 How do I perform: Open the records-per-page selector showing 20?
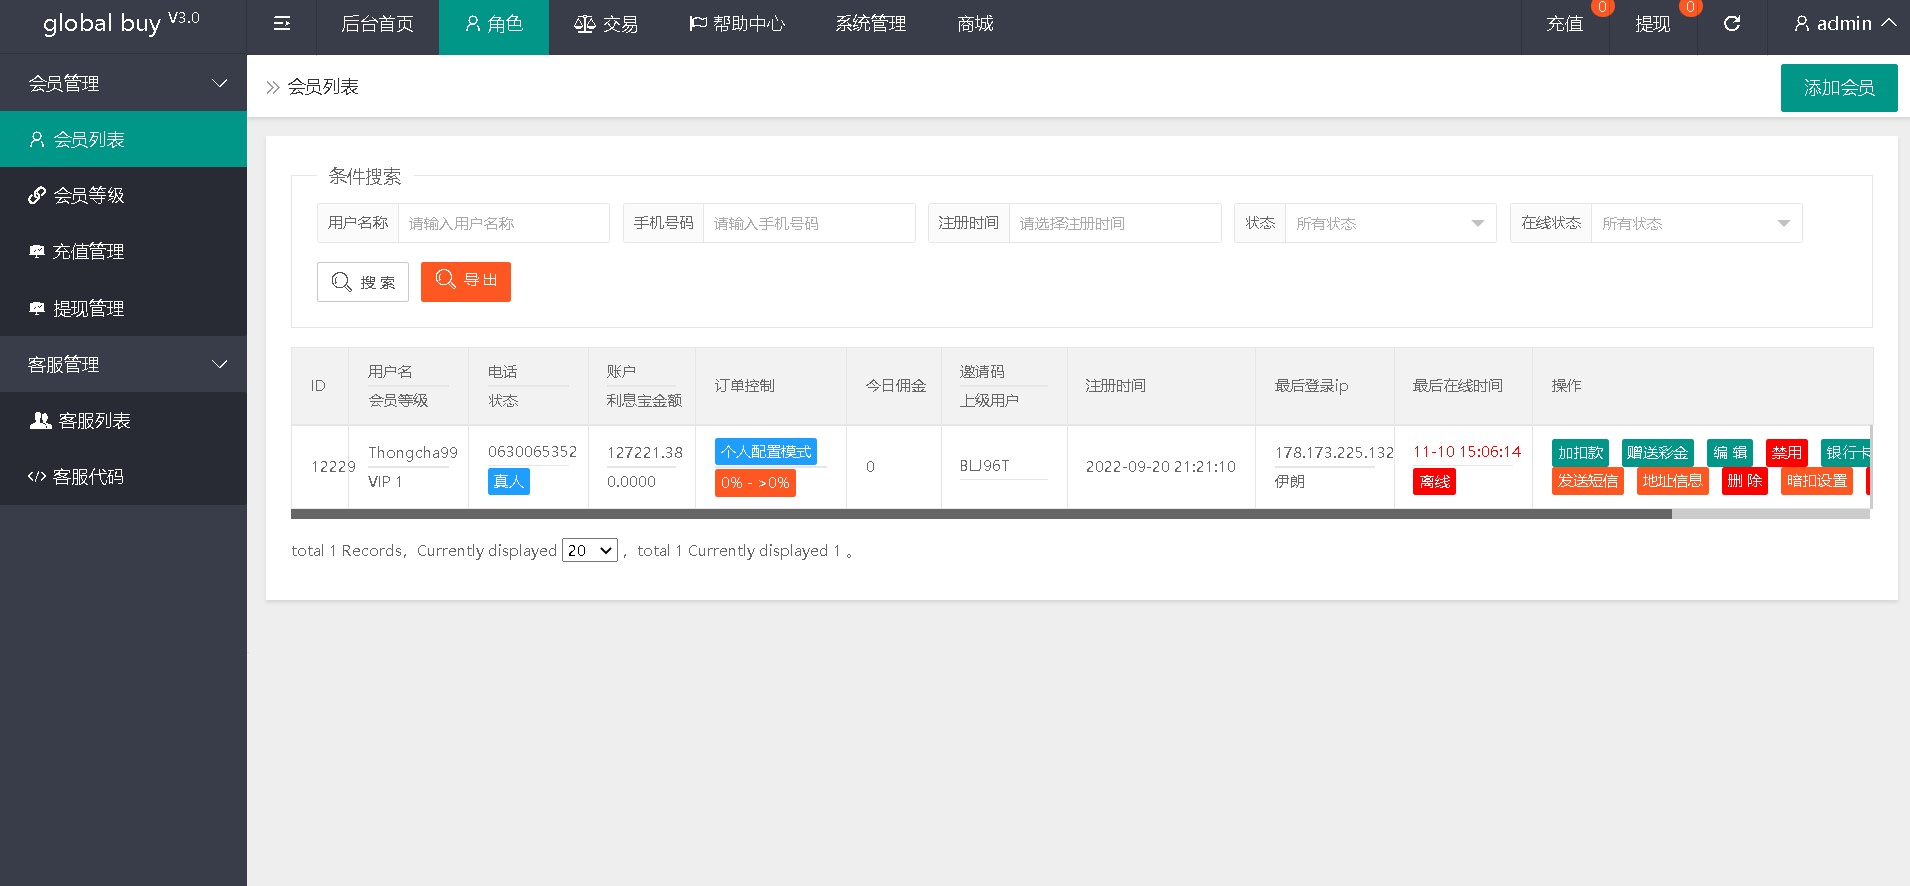point(590,551)
